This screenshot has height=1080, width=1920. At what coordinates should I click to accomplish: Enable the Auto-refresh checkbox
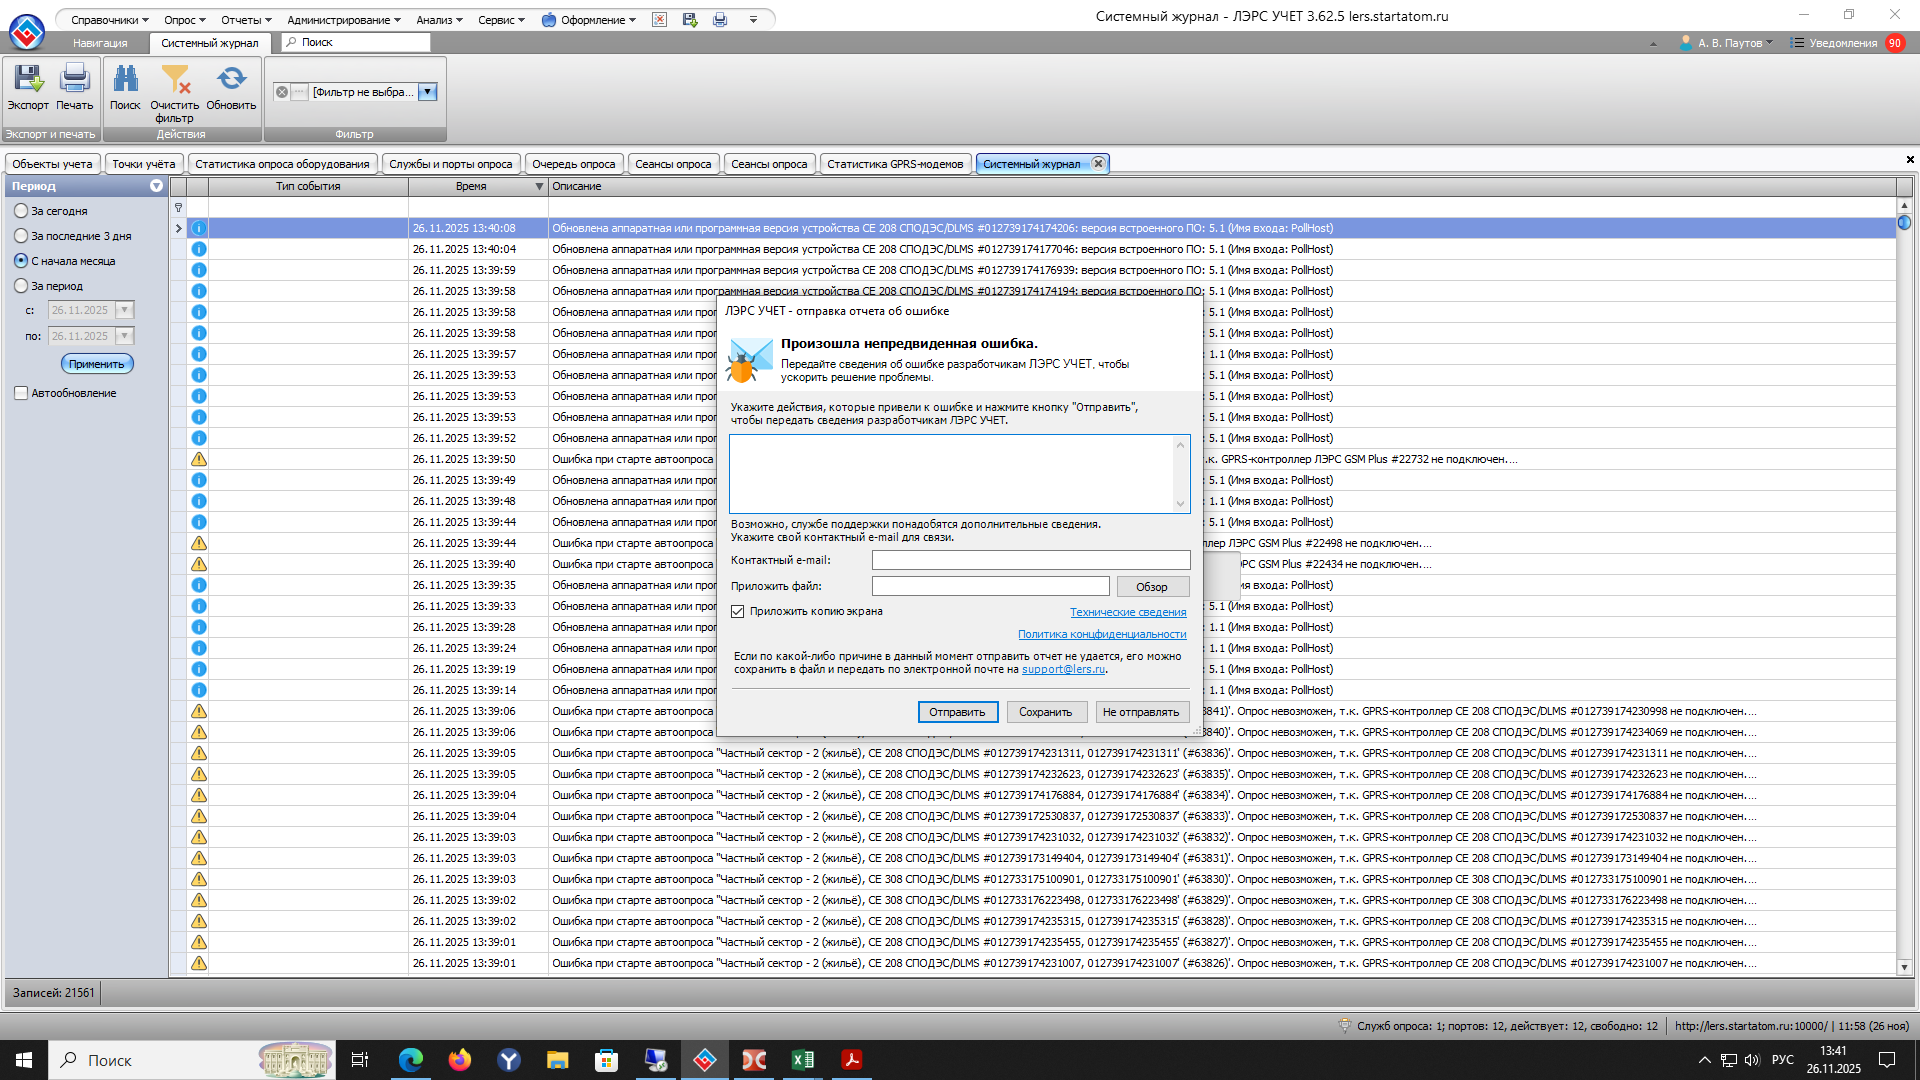pyautogui.click(x=21, y=393)
